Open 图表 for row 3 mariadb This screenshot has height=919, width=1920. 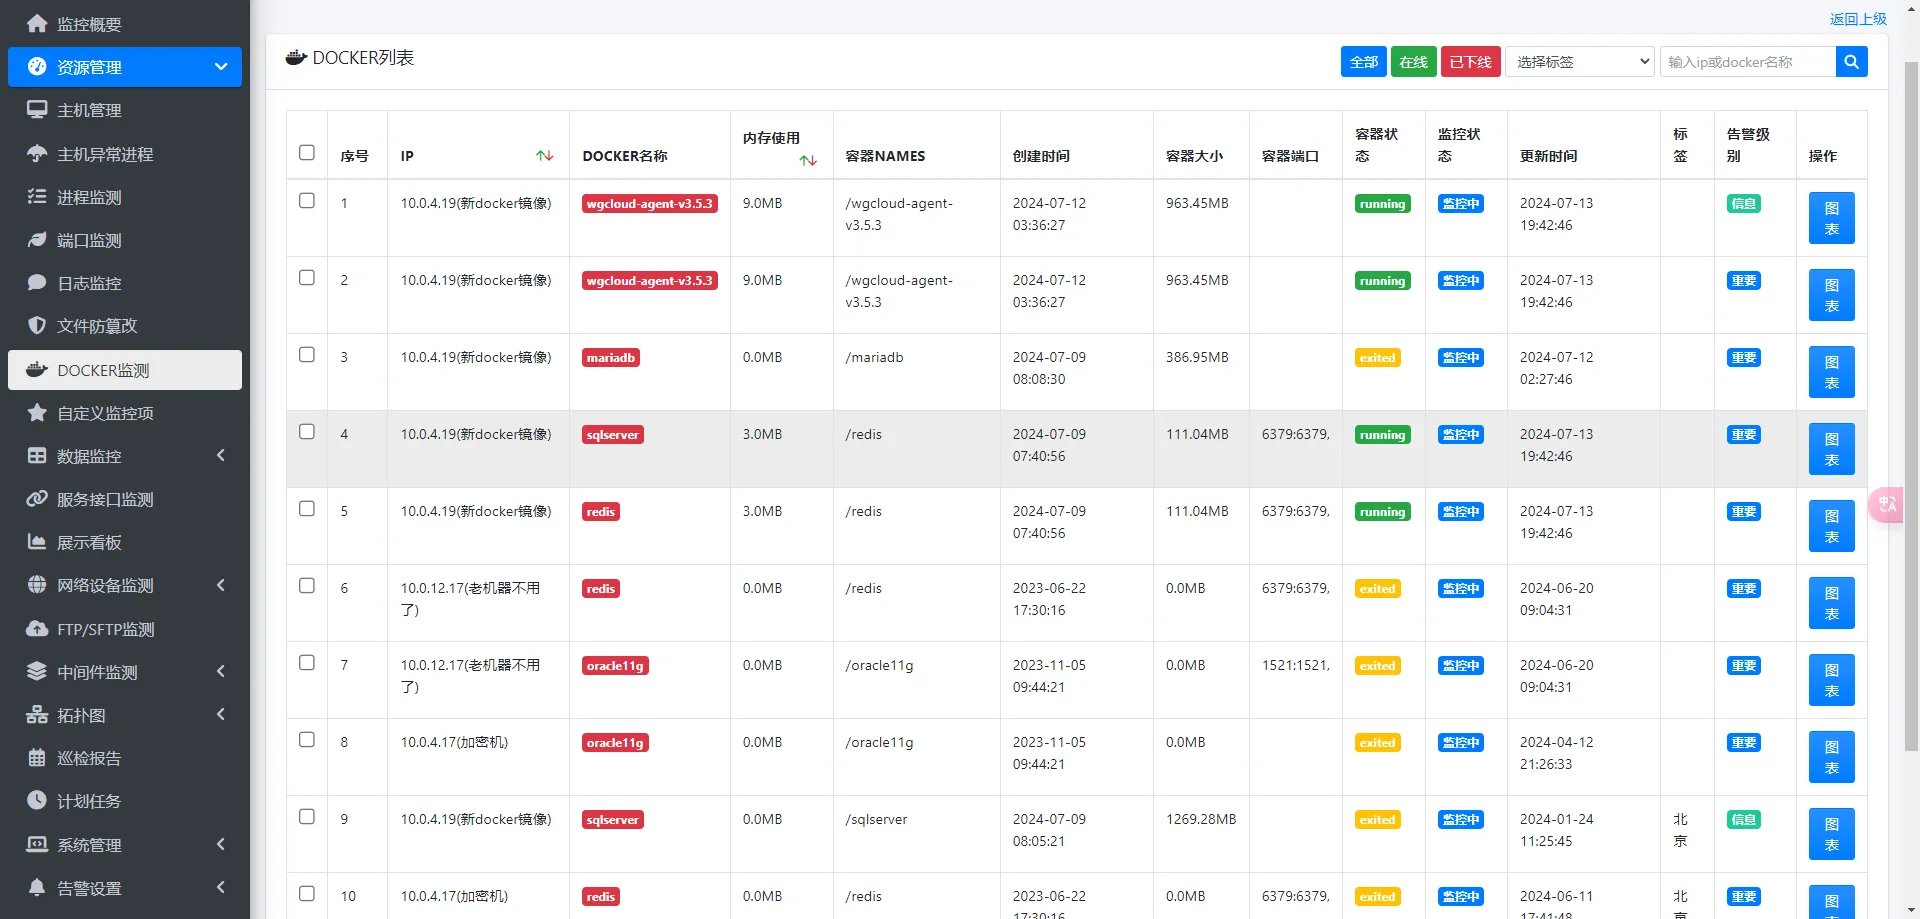coord(1832,372)
